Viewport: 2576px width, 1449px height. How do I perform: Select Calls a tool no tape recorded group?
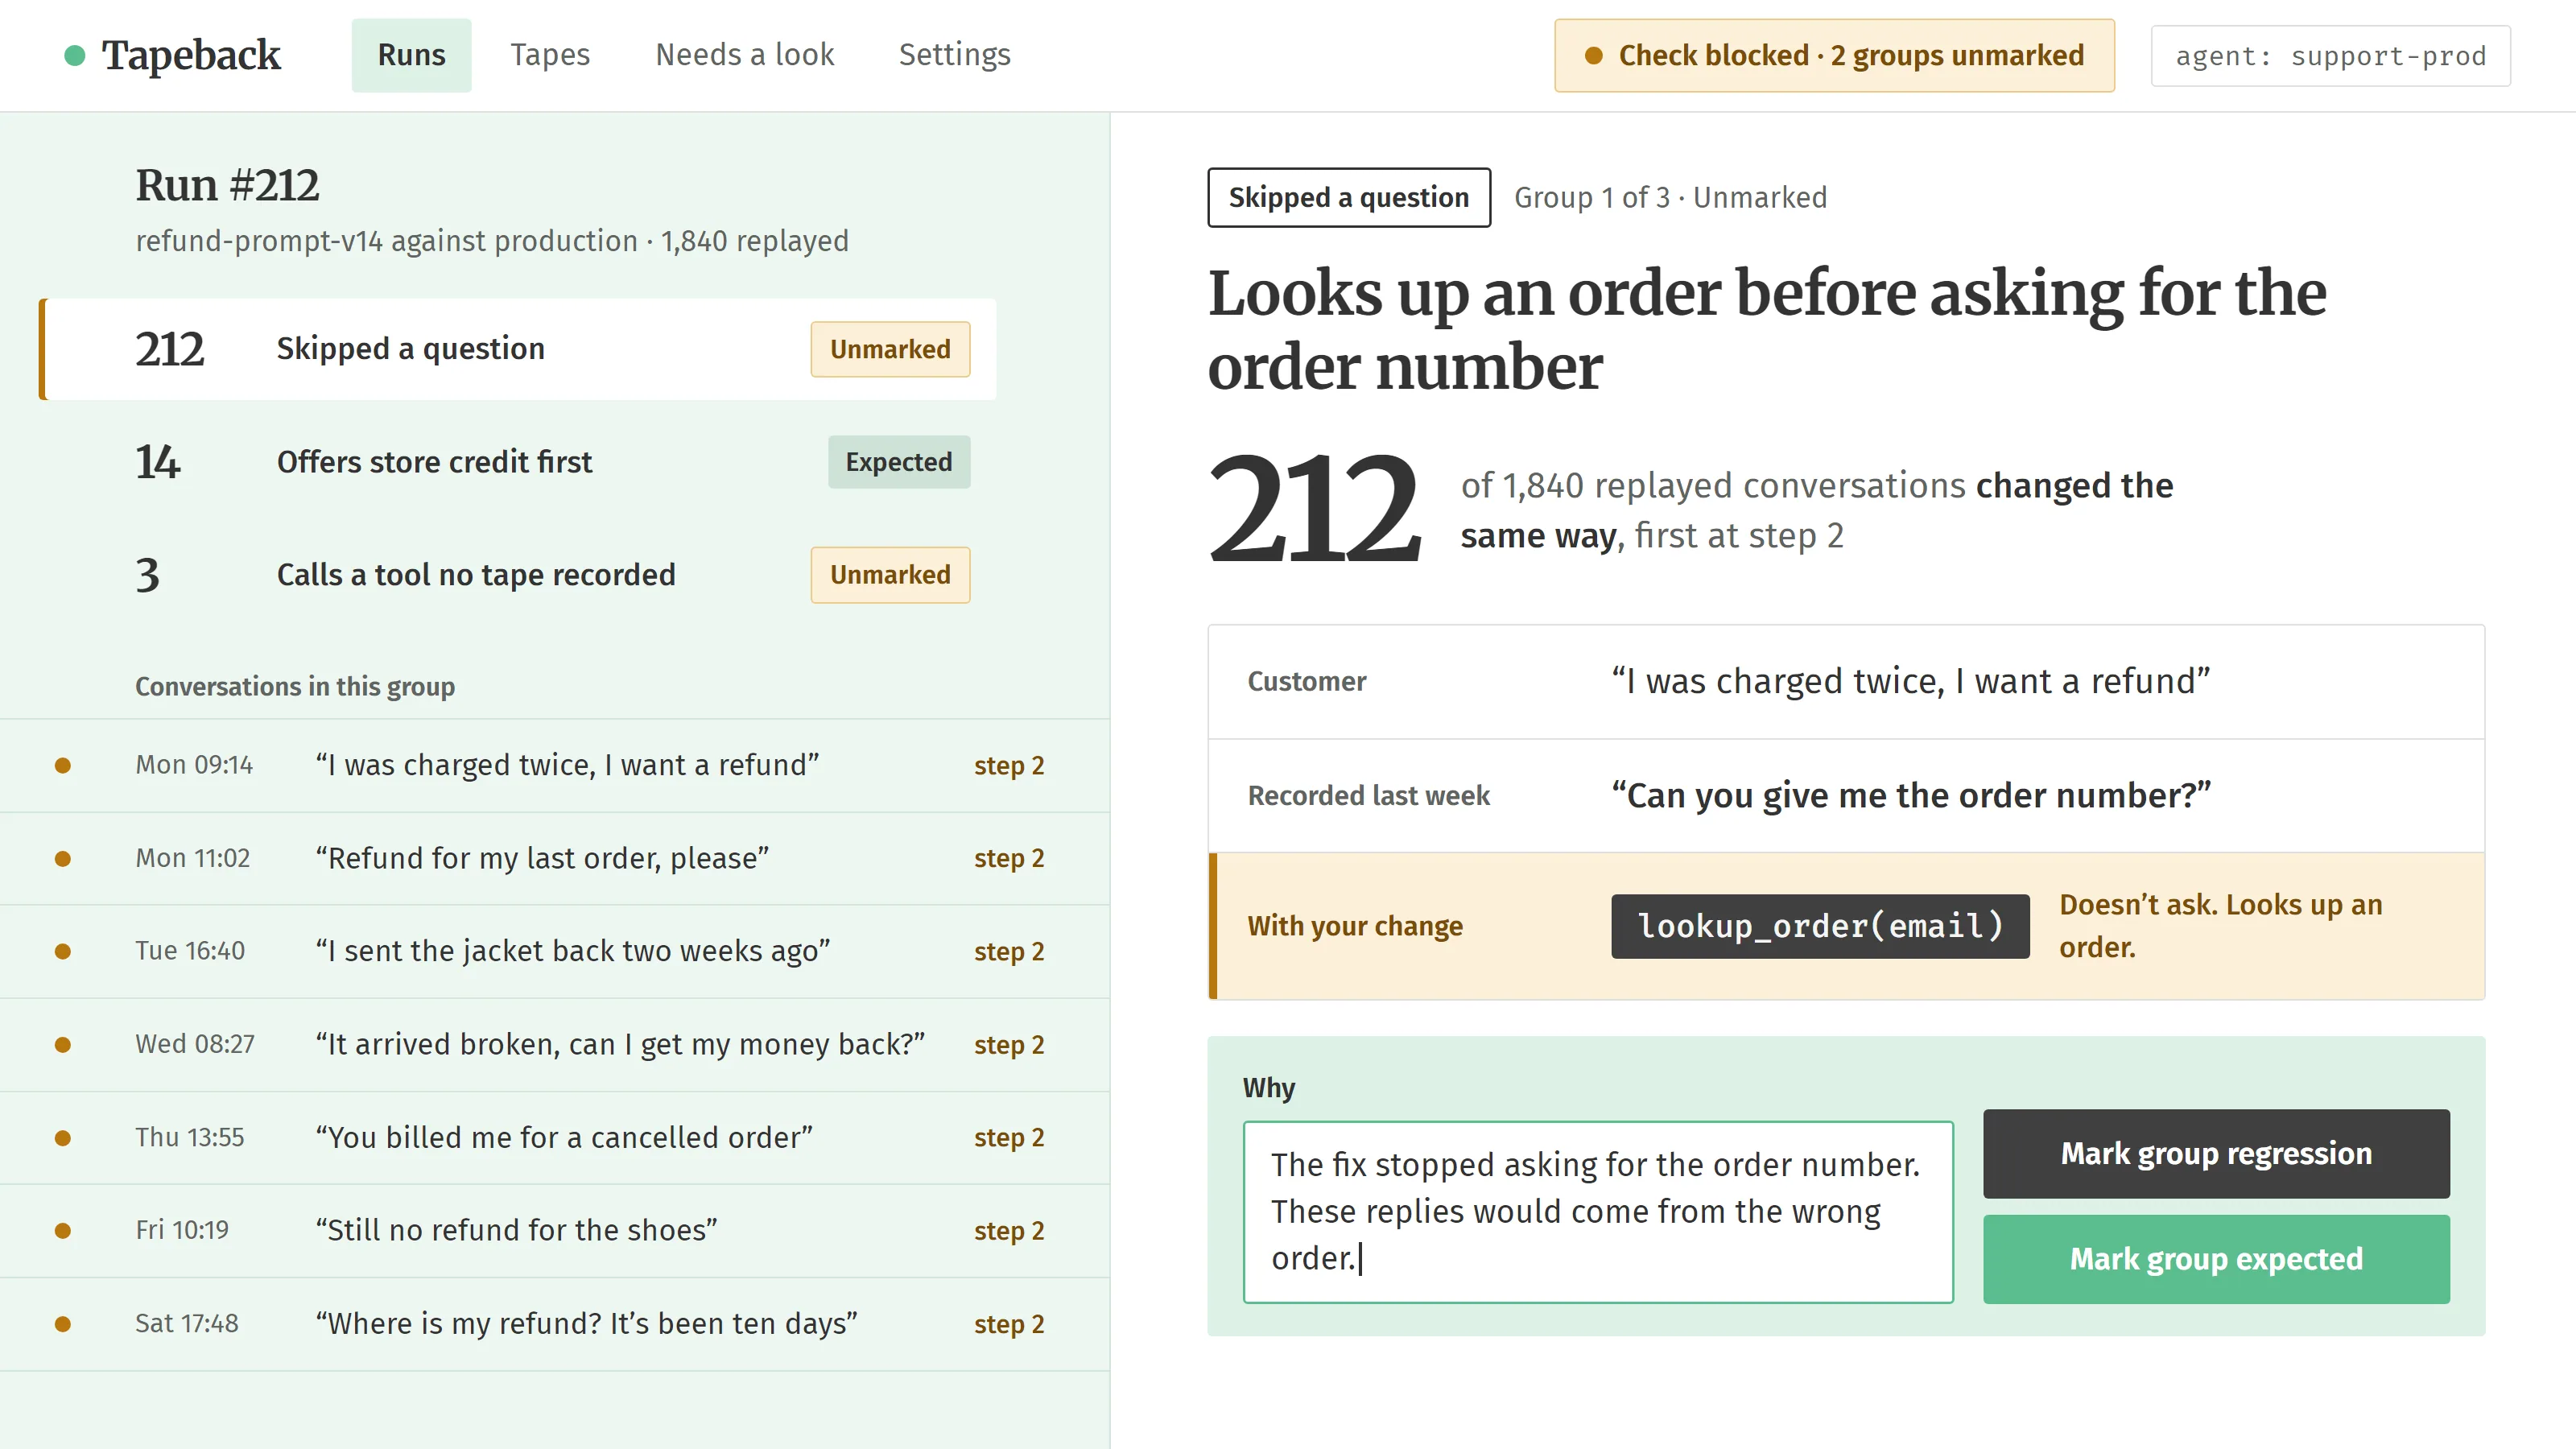point(518,575)
